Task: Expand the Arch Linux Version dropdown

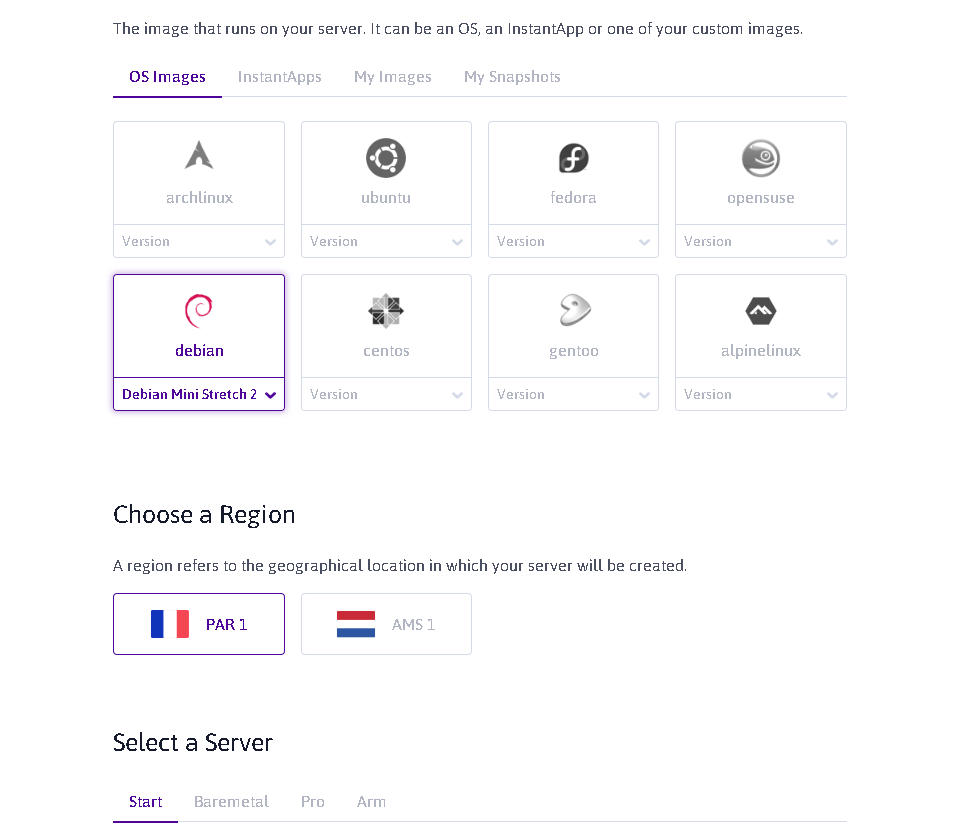Action: (199, 241)
